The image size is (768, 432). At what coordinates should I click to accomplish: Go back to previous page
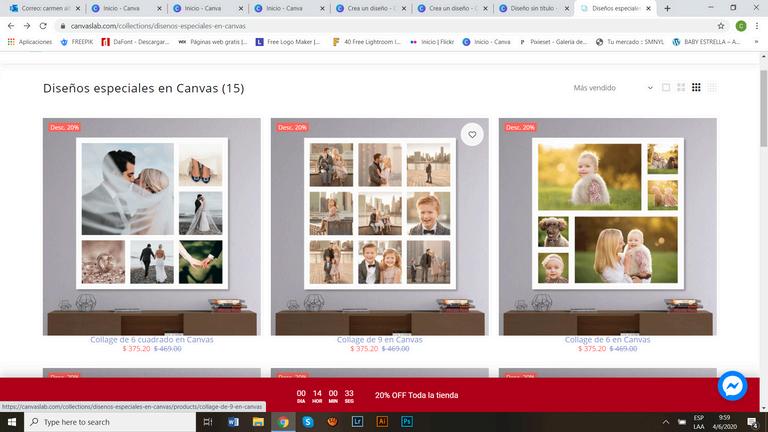coord(11,26)
